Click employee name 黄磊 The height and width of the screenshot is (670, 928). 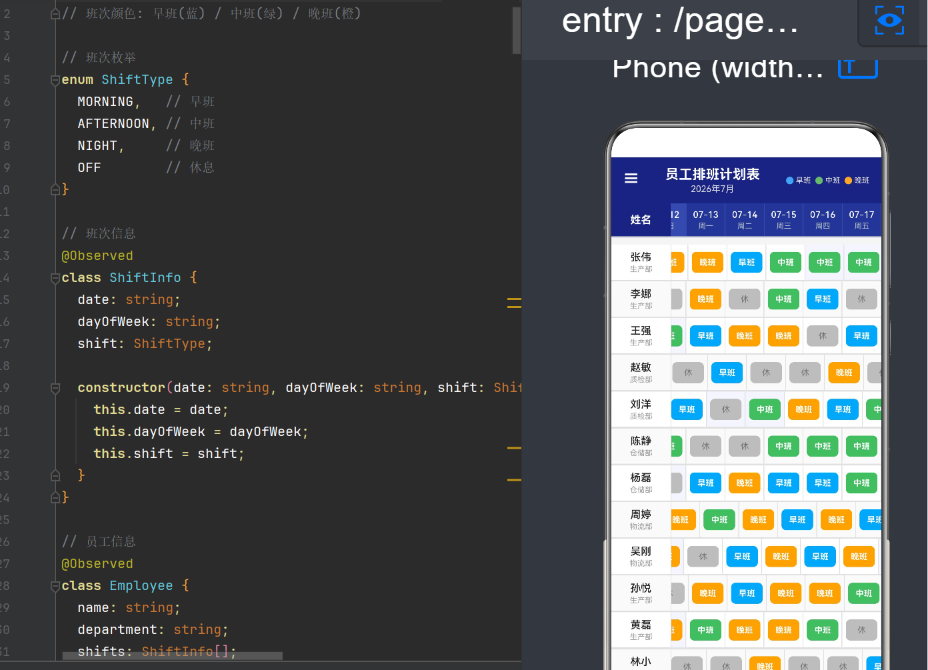[640, 624]
